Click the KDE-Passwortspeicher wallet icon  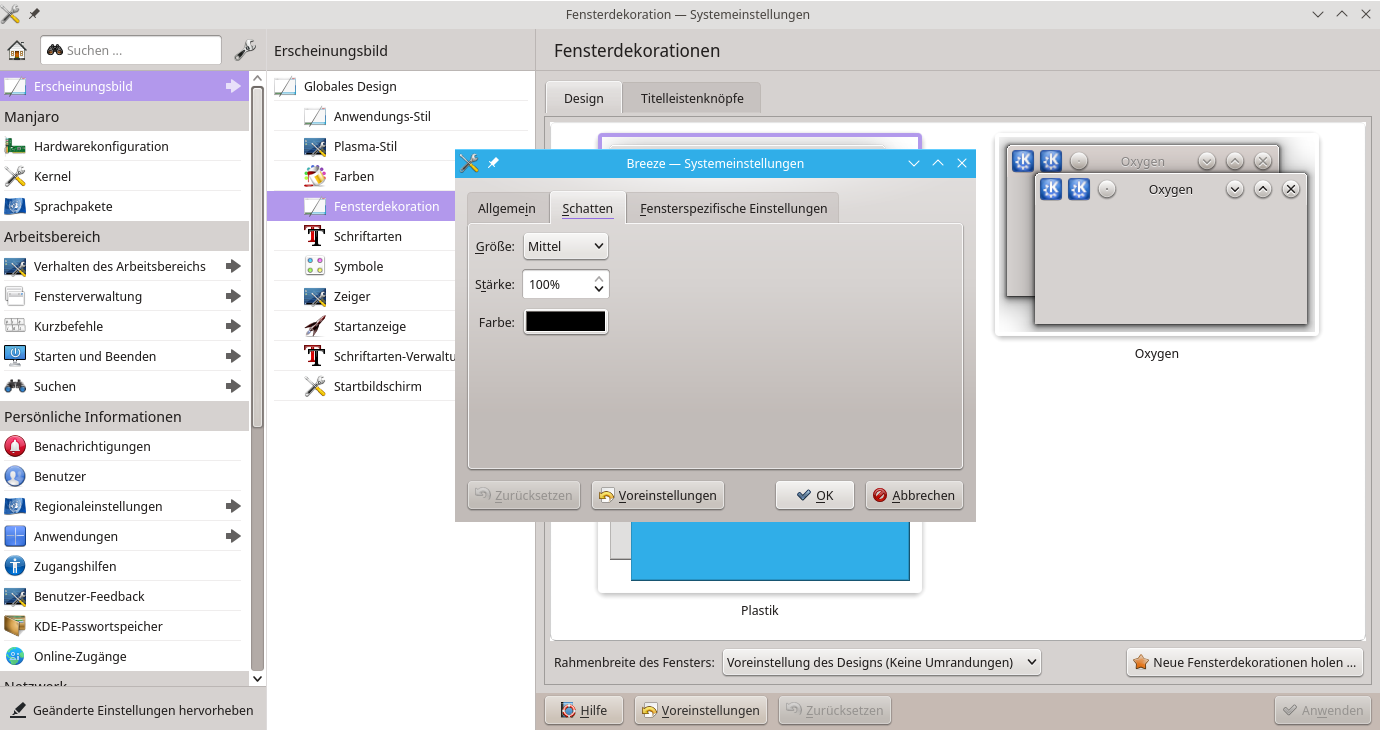click(15, 626)
